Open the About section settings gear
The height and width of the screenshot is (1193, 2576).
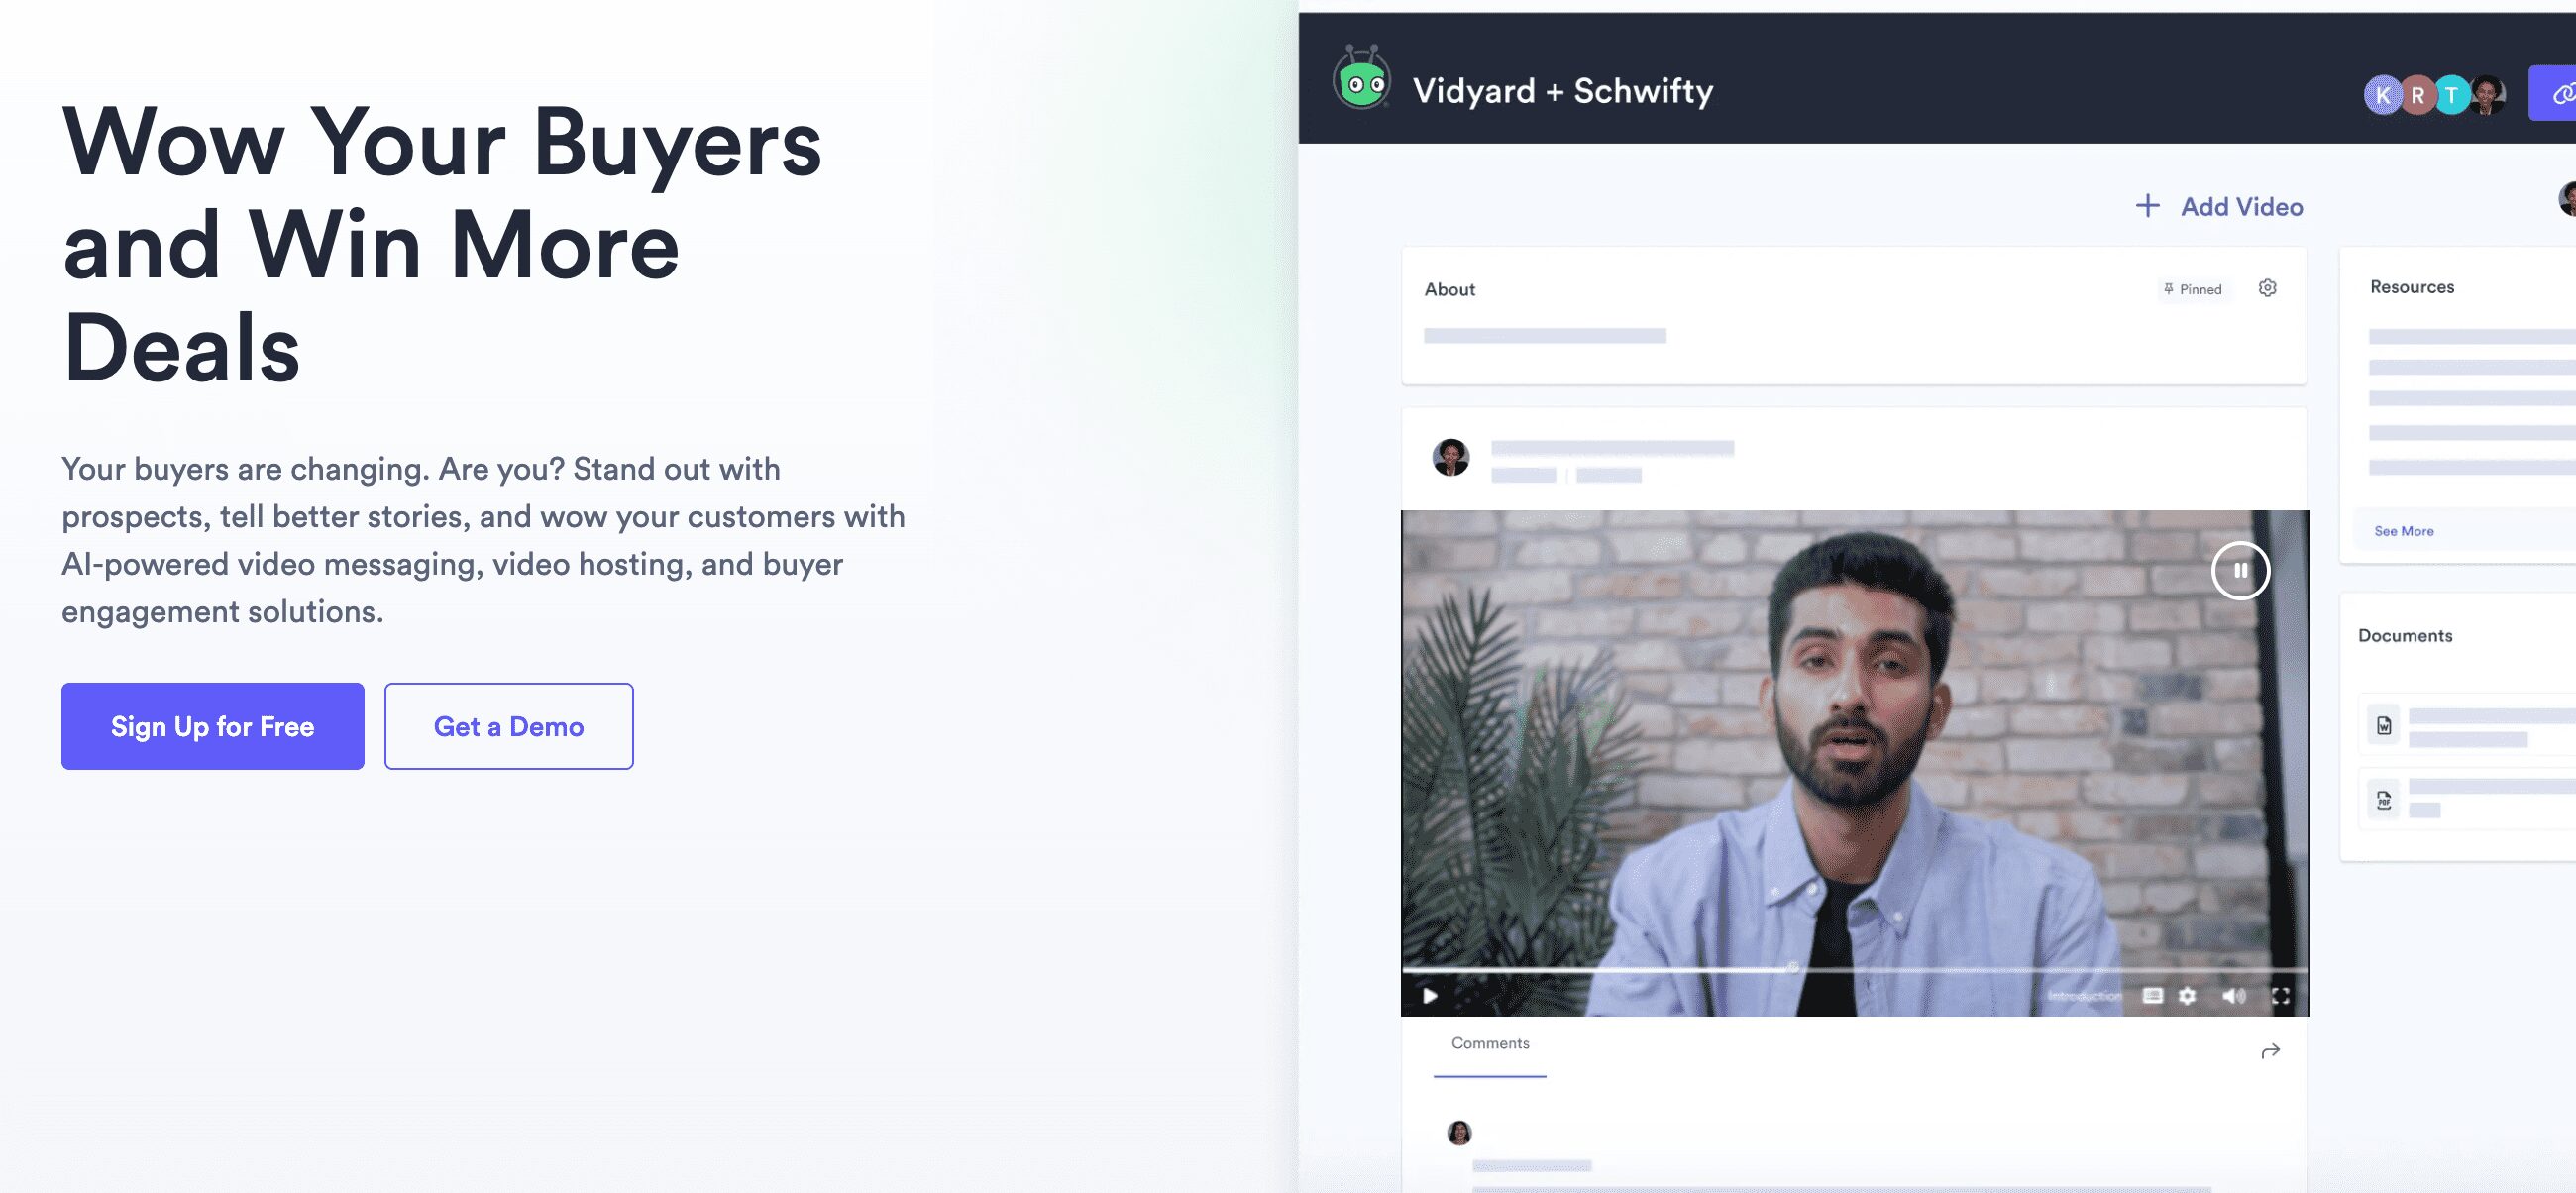pos(2267,288)
